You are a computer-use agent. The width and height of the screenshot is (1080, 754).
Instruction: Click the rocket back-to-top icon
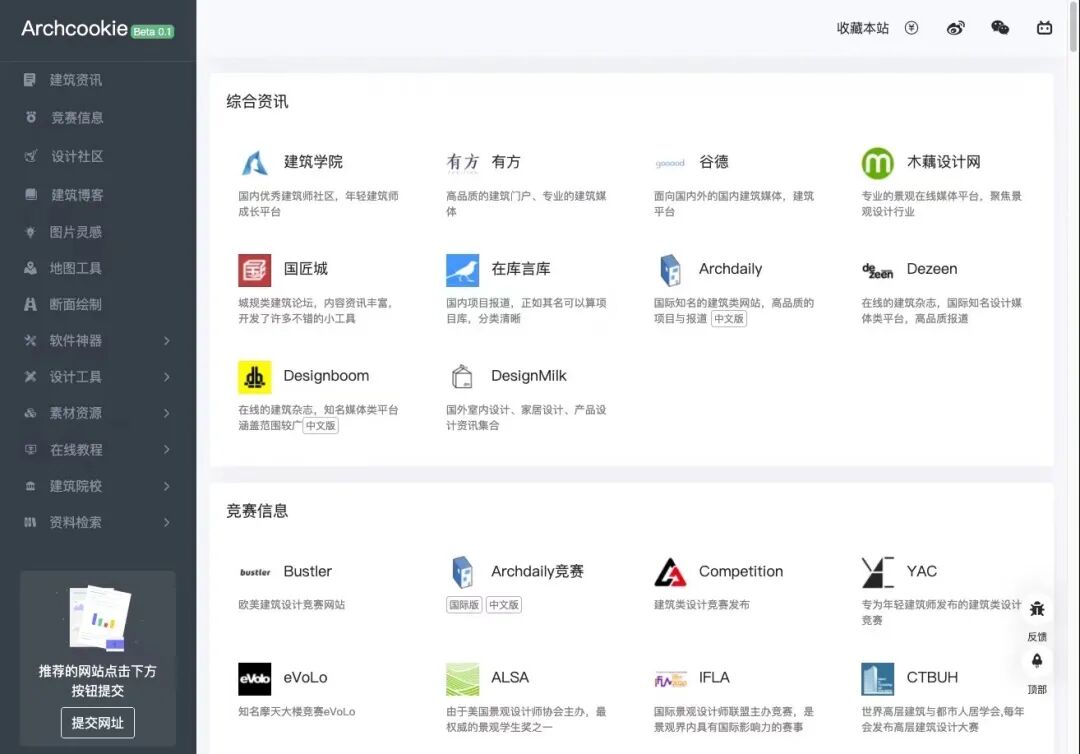pyautogui.click(x=1037, y=661)
